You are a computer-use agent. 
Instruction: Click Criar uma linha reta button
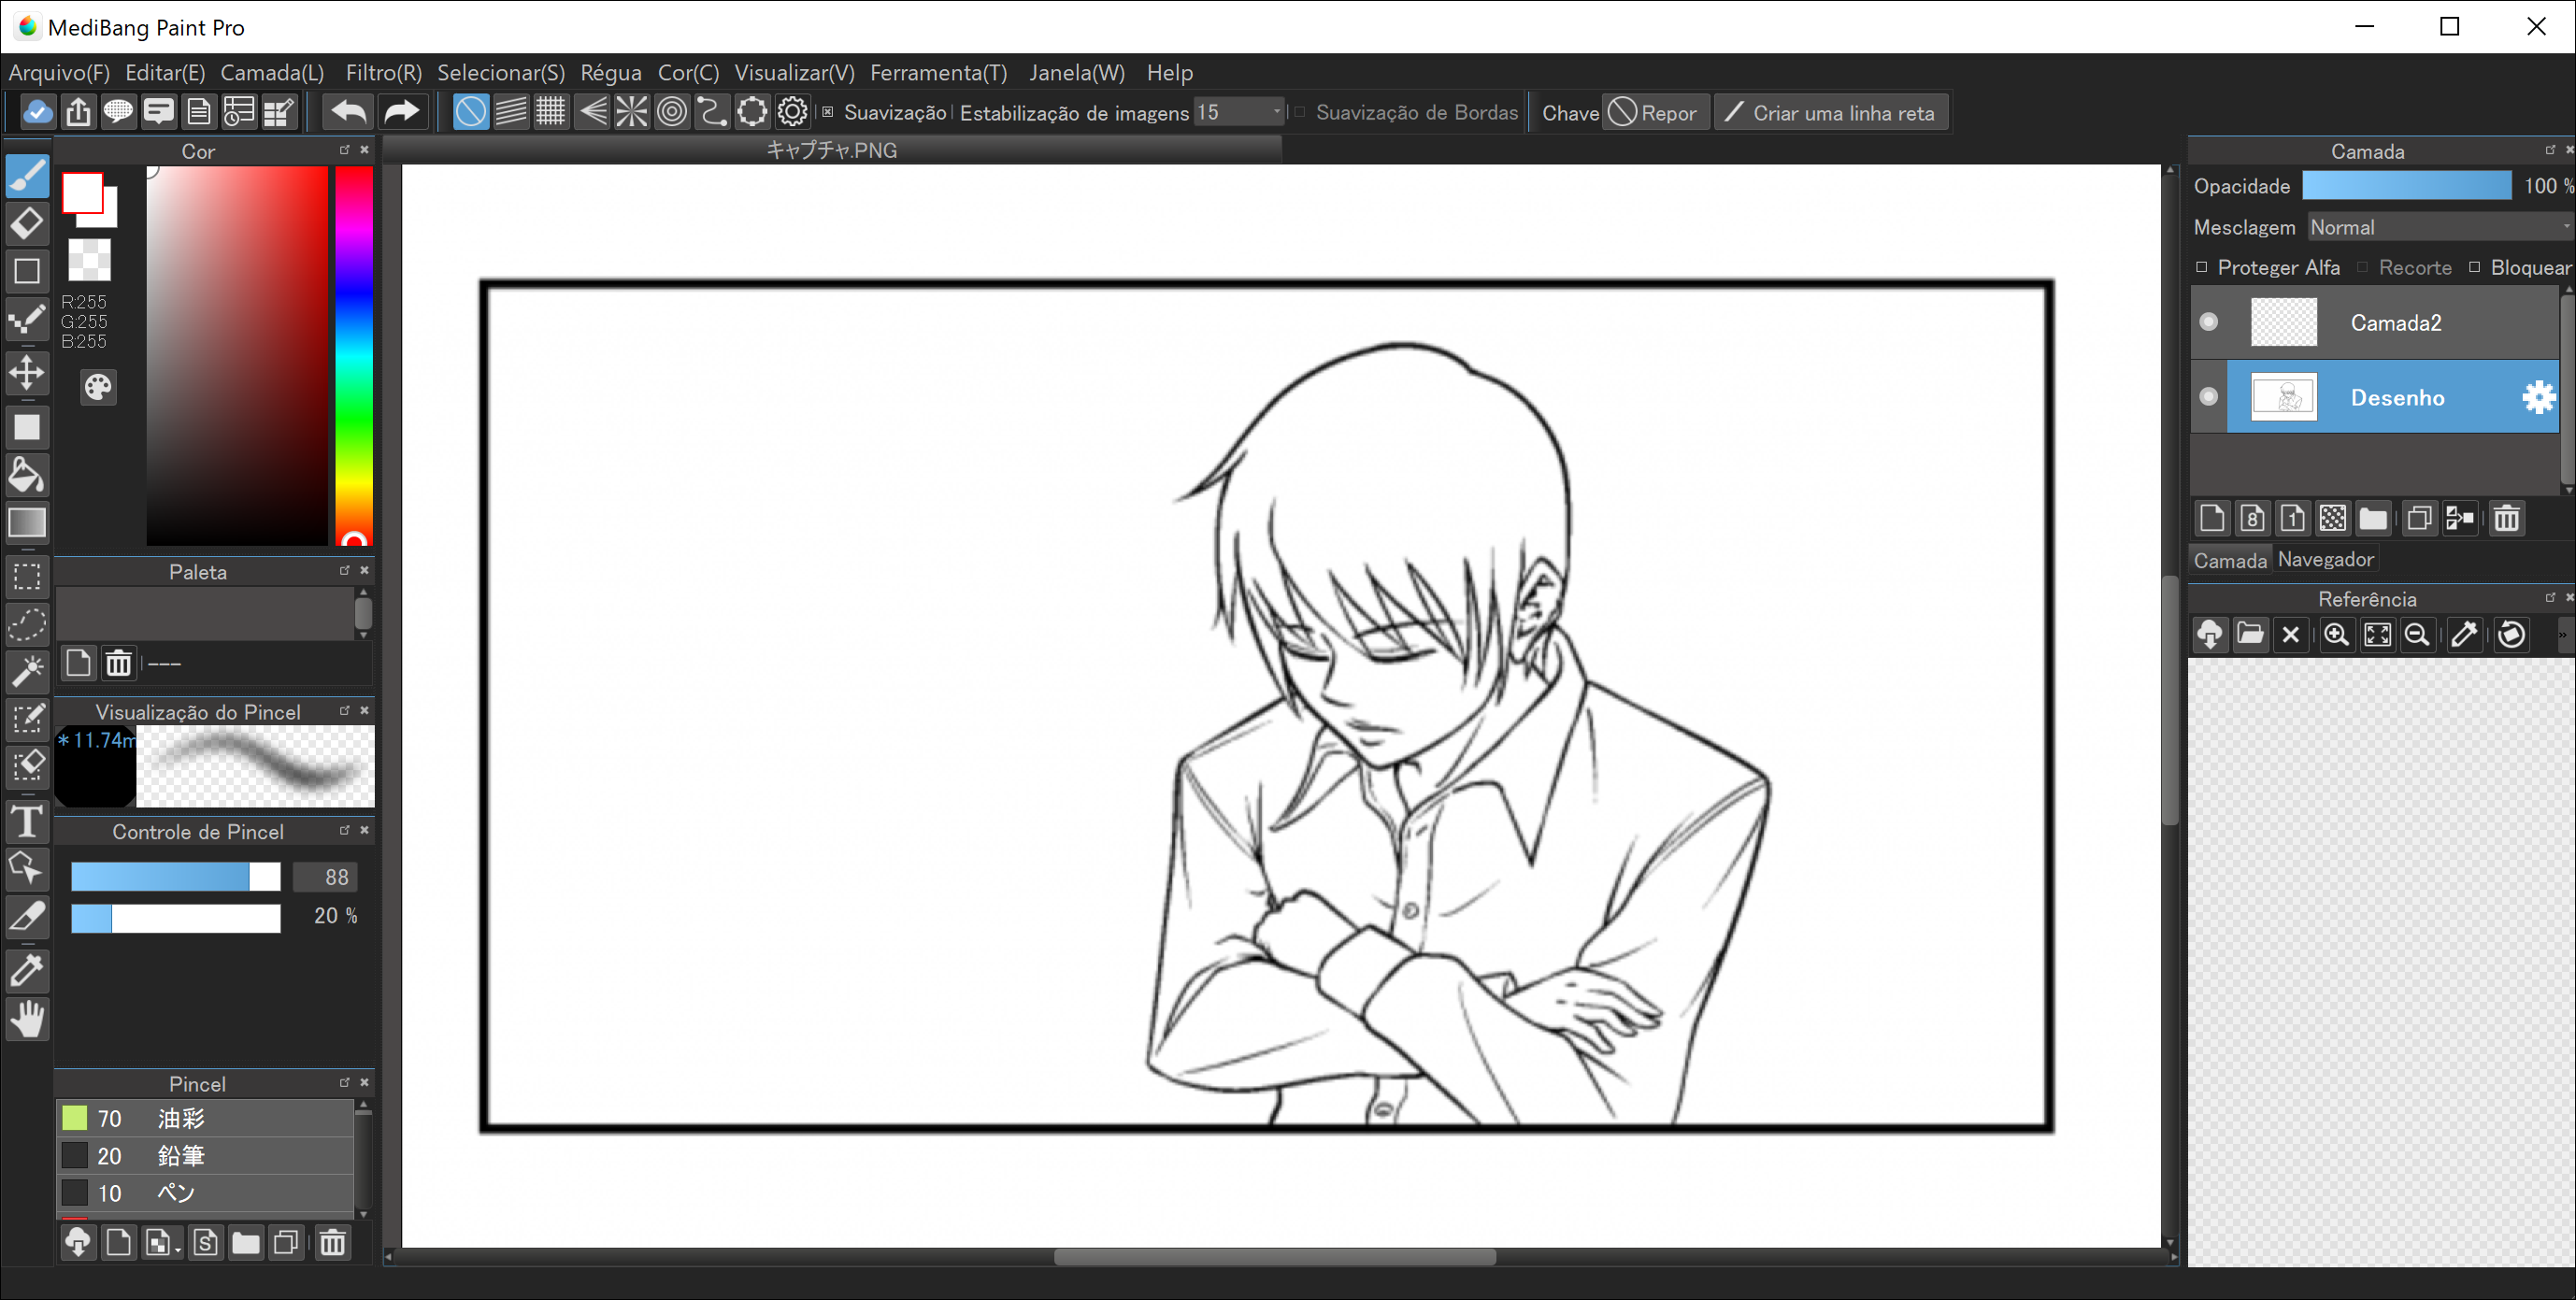pyautogui.click(x=1825, y=113)
